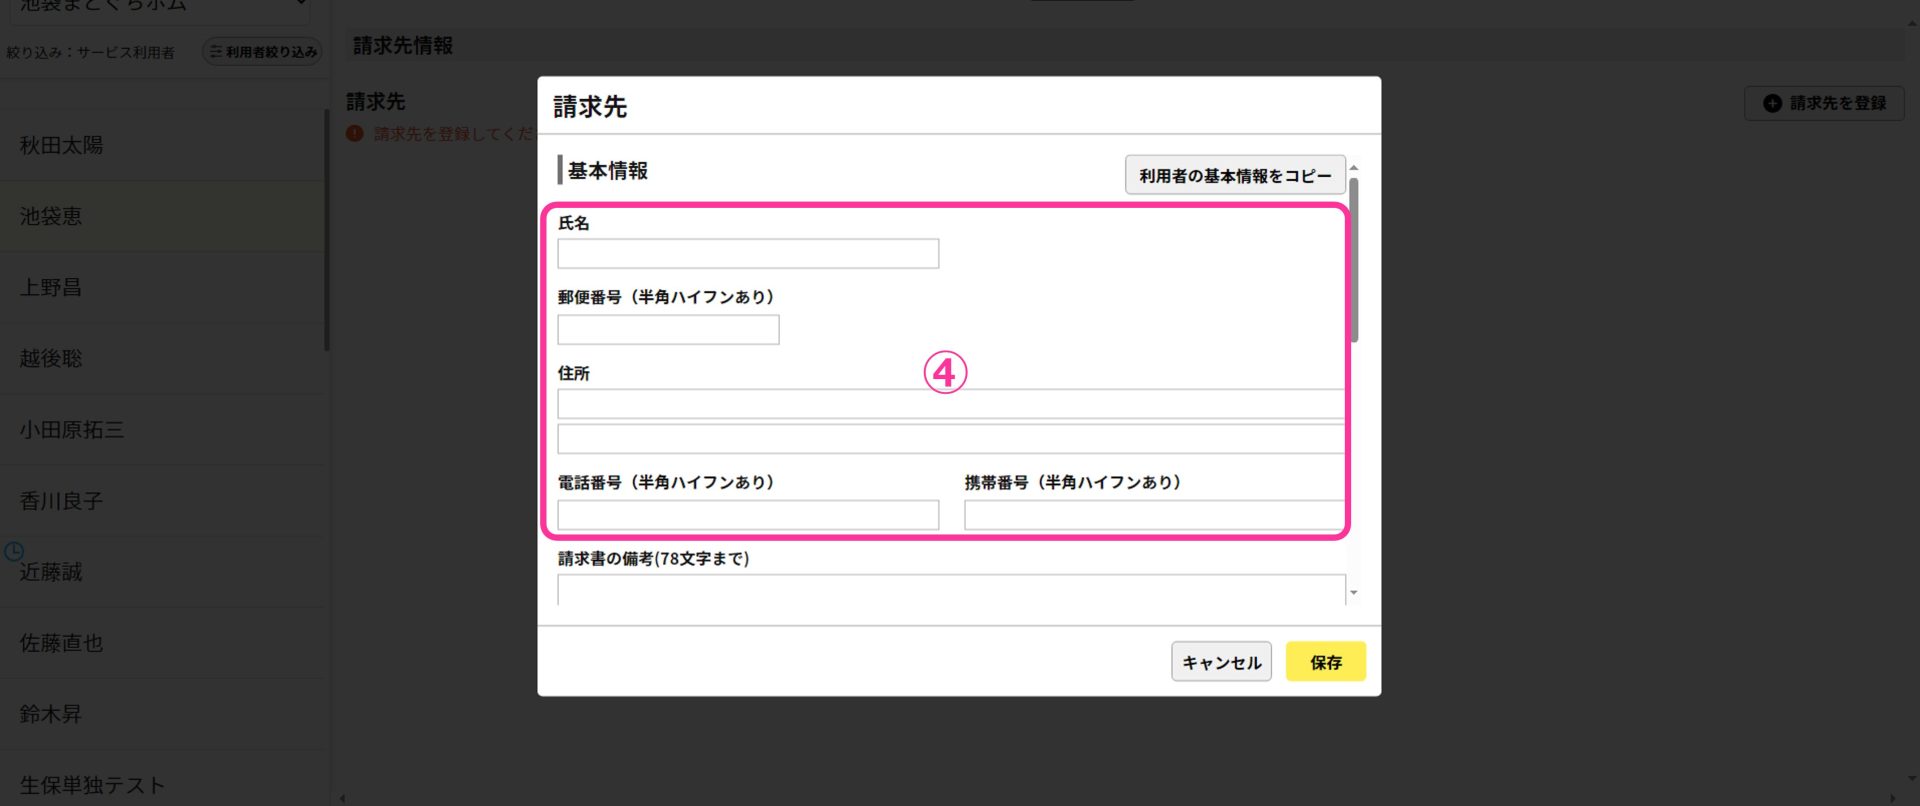1920x806 pixels.
Task: Select user 秋田太陽 in the list
Action: pos(162,145)
